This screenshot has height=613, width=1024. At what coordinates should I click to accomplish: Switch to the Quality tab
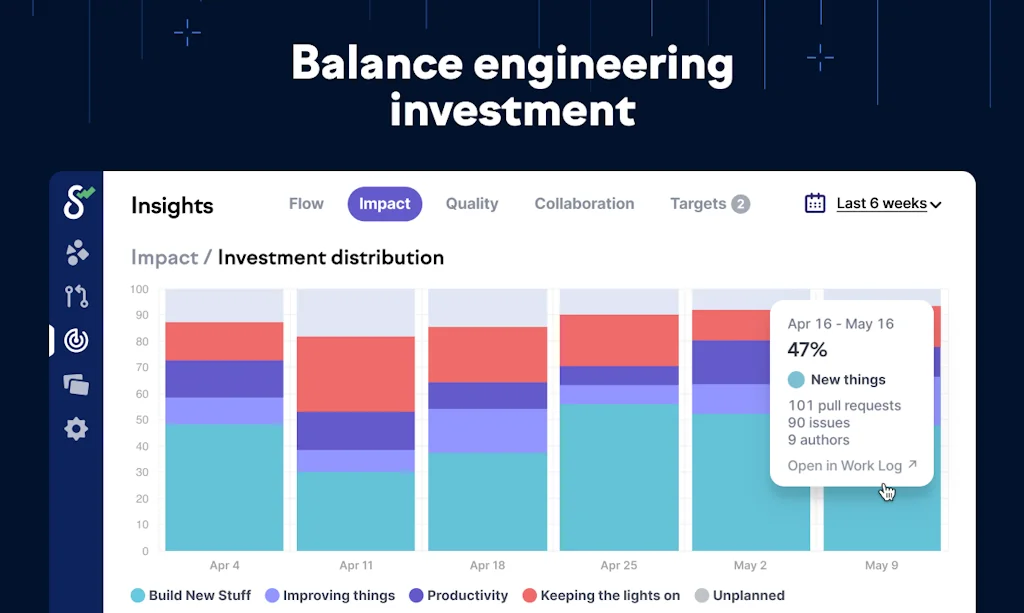(x=472, y=203)
